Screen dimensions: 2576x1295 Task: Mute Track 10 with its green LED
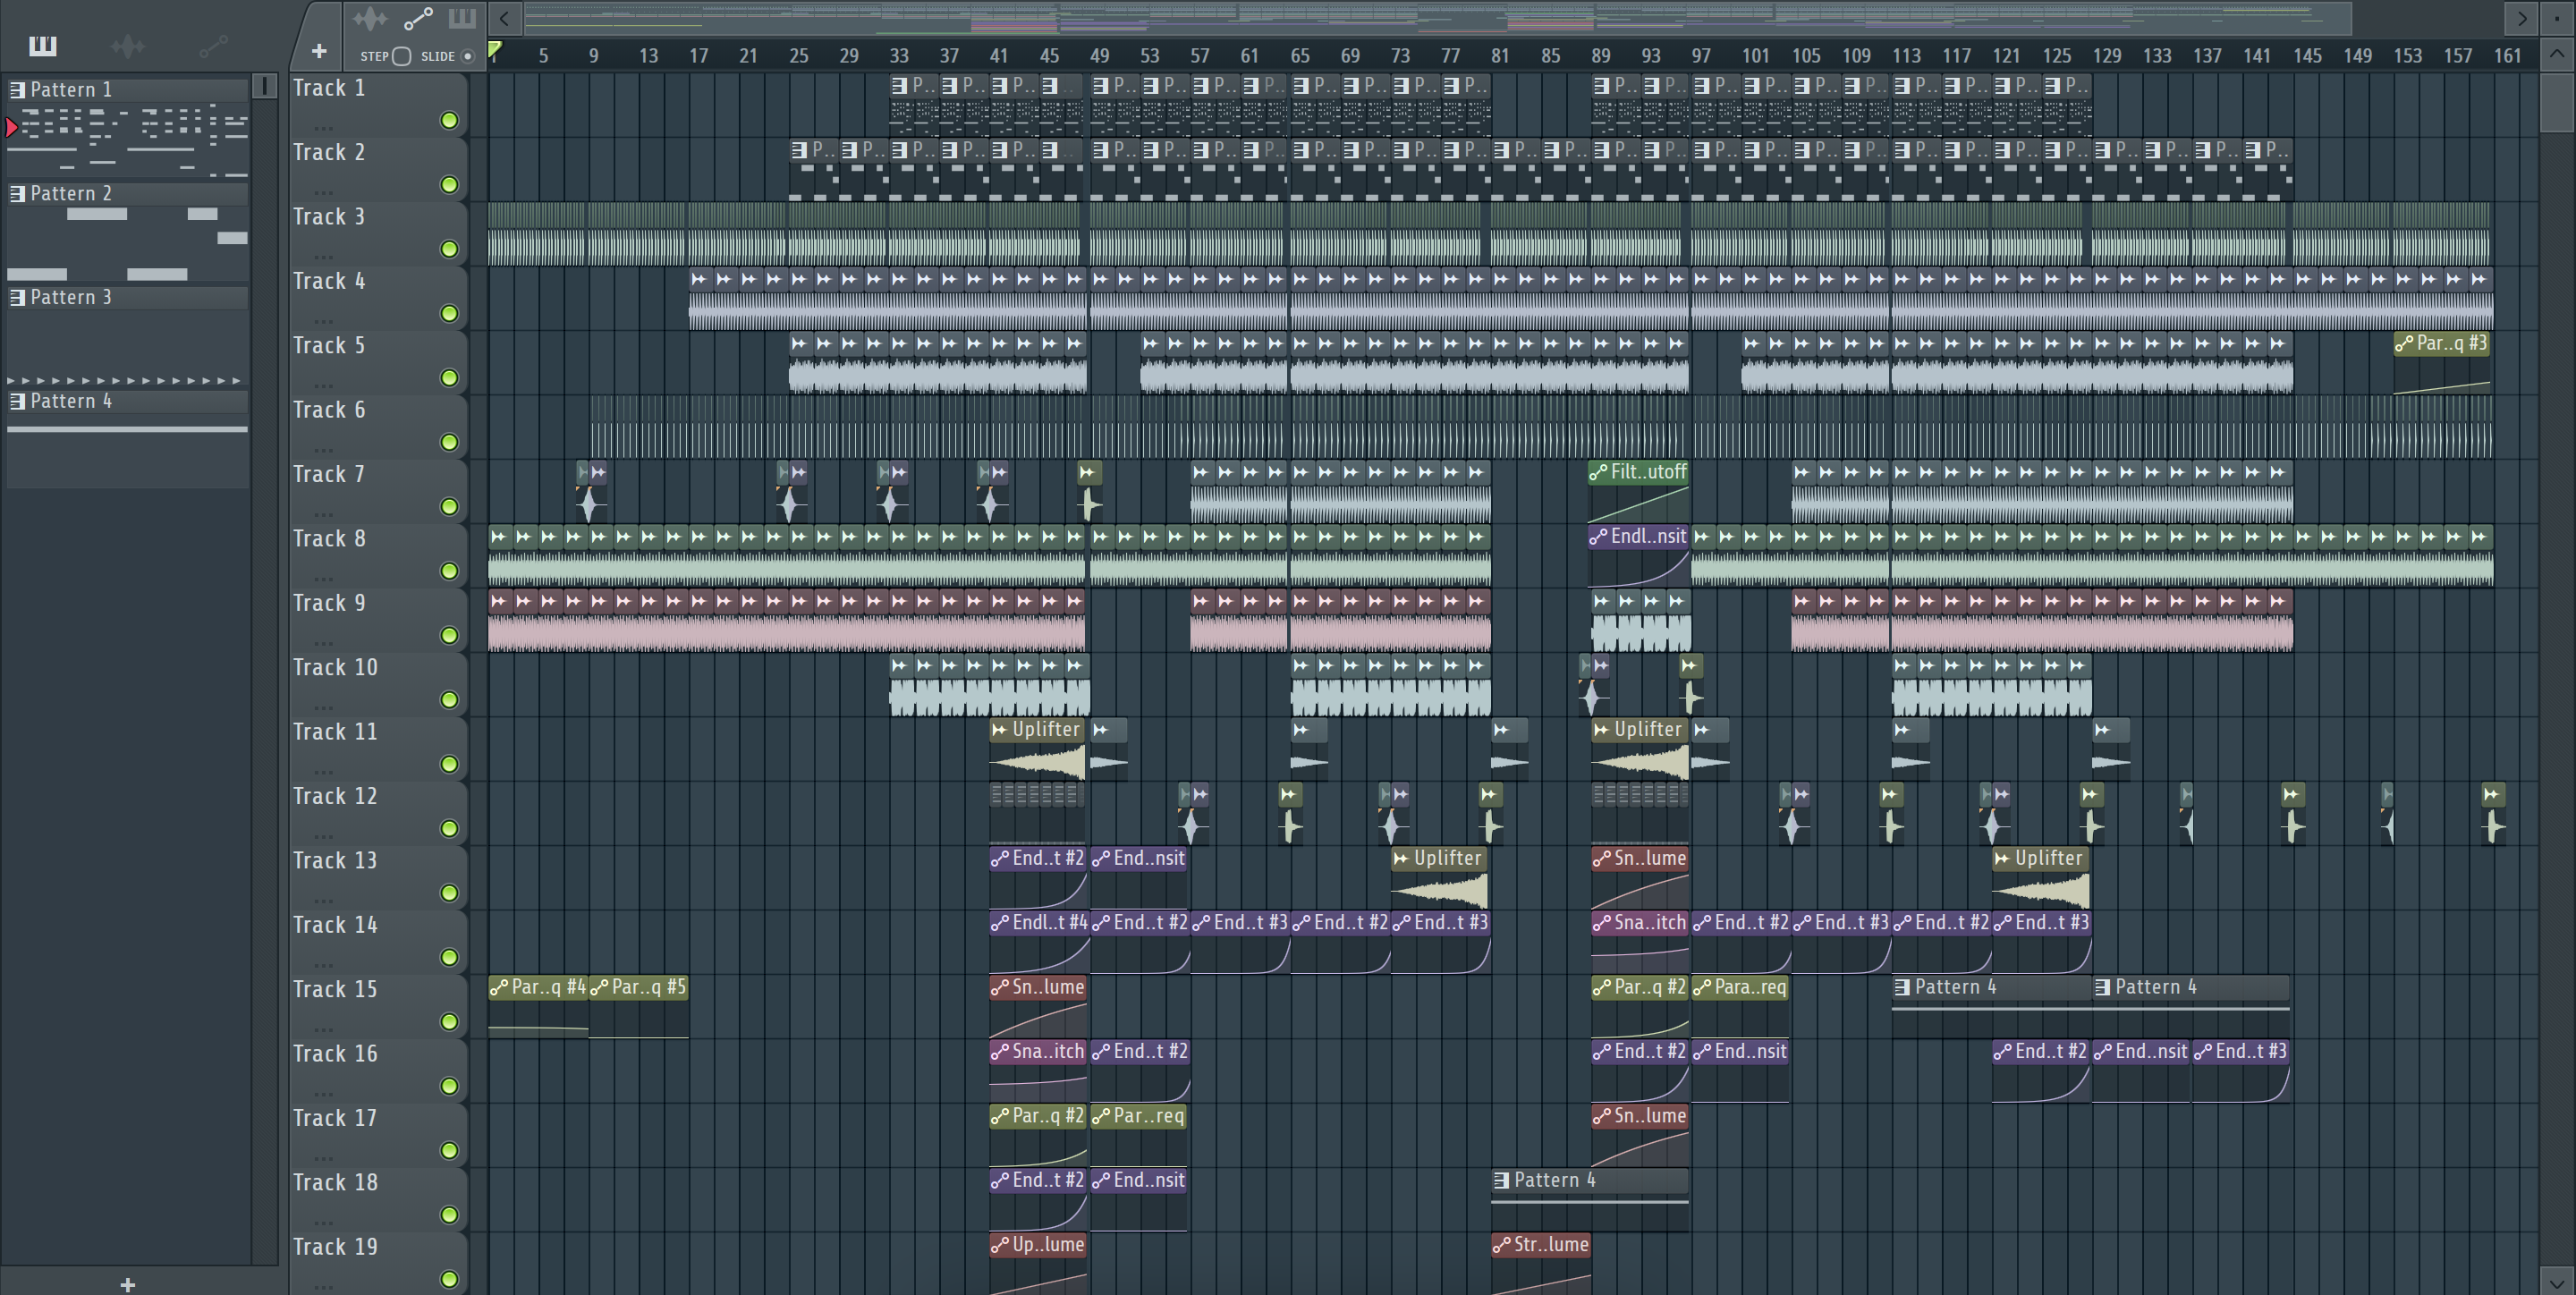click(449, 700)
